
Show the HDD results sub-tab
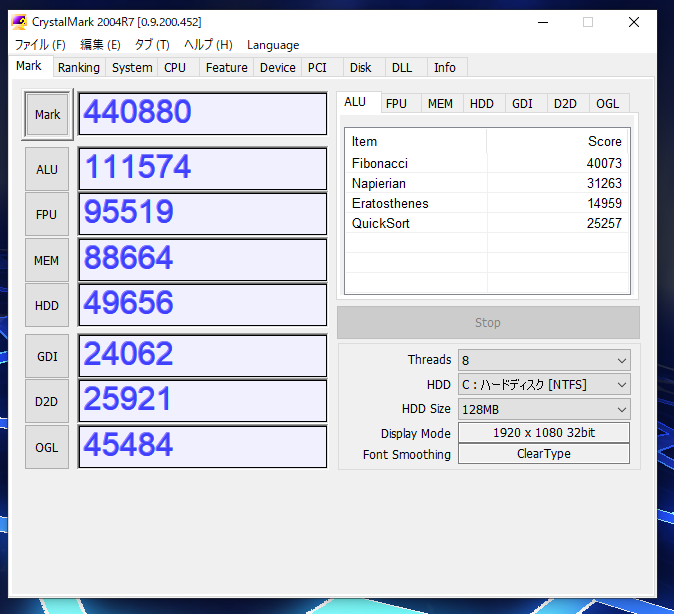[x=482, y=104]
